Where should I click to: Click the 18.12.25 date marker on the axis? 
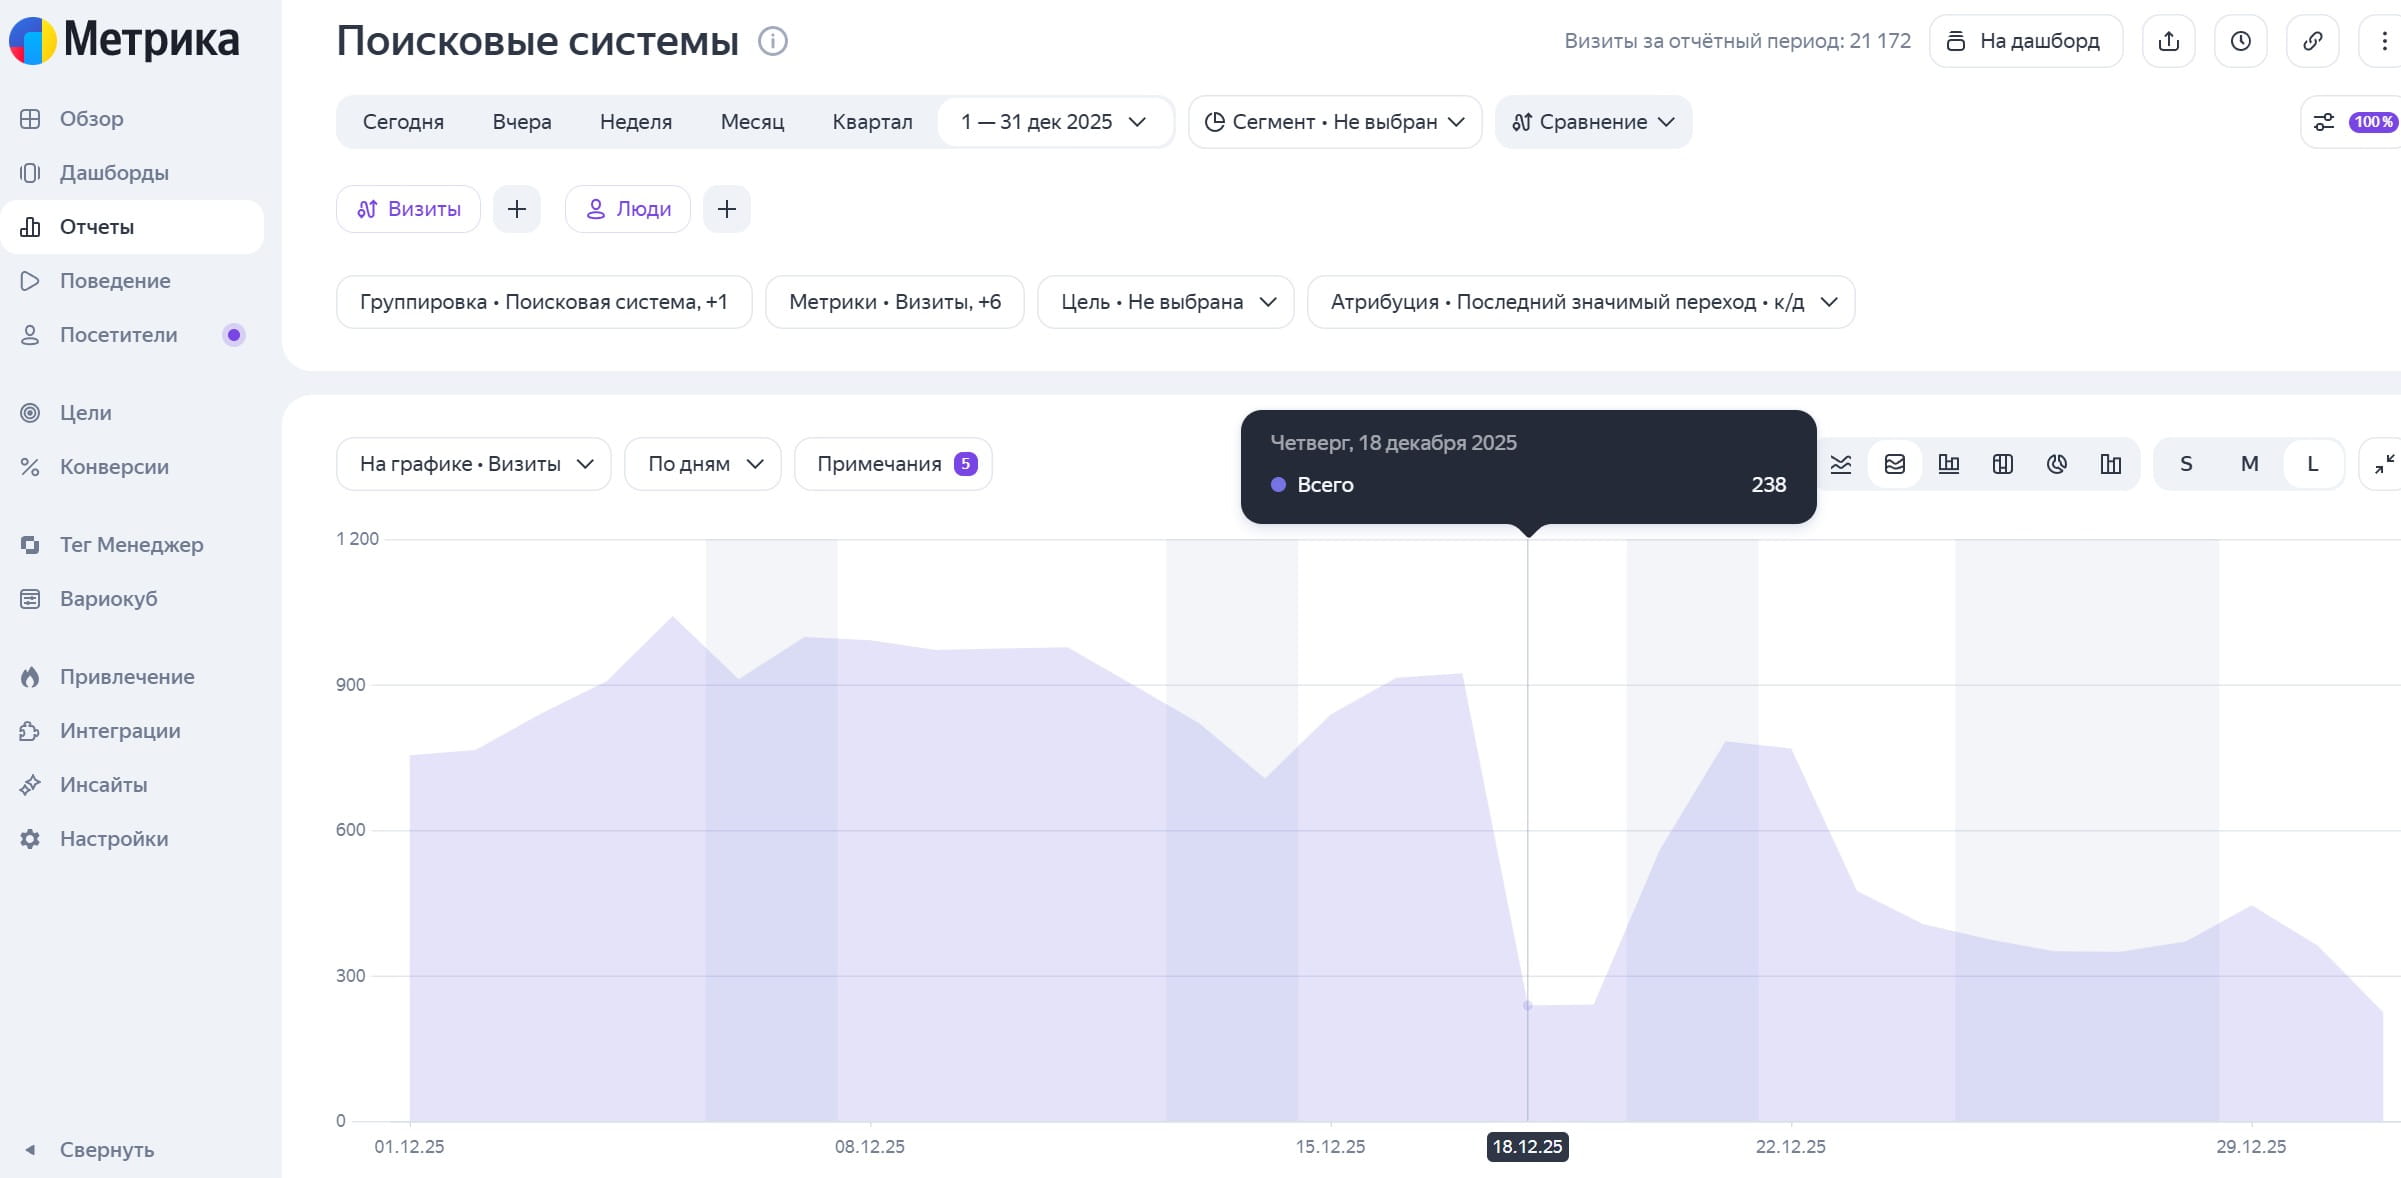tap(1527, 1147)
